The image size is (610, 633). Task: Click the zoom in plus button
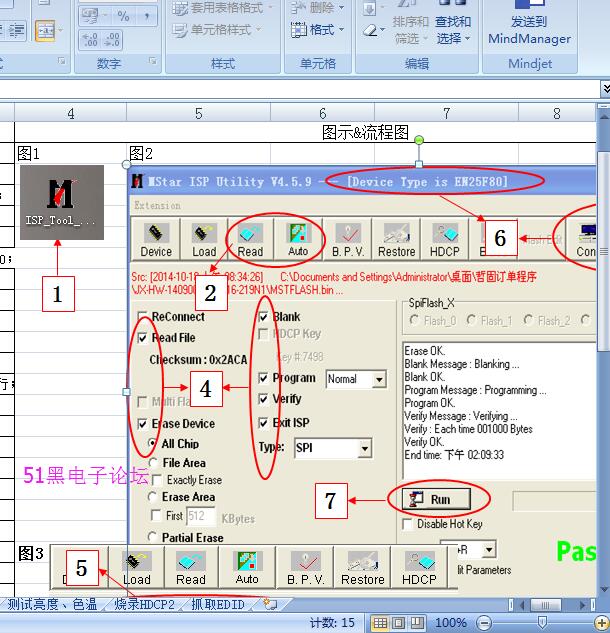[602, 623]
